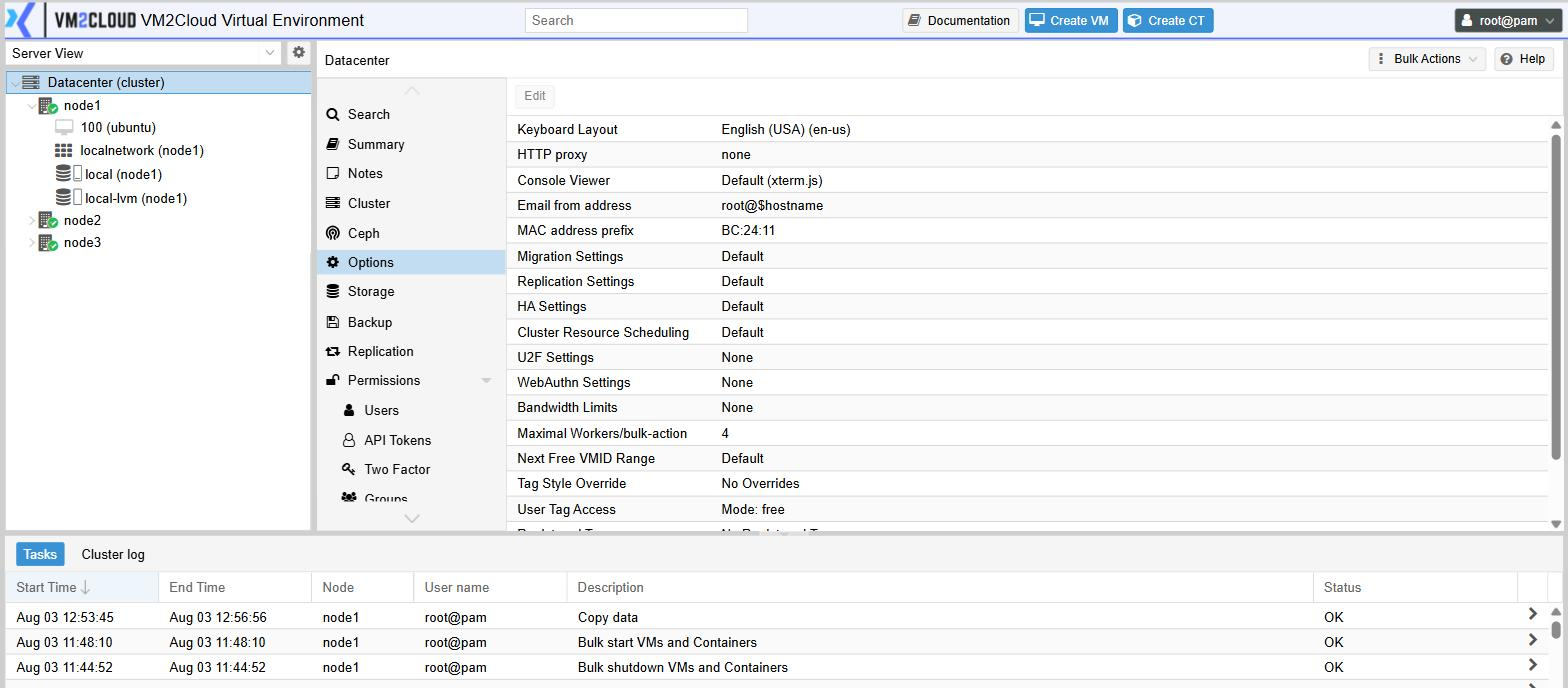Screen dimensions: 1568x688
Task: Click the Cluster server icon in menu
Action: 333,203
